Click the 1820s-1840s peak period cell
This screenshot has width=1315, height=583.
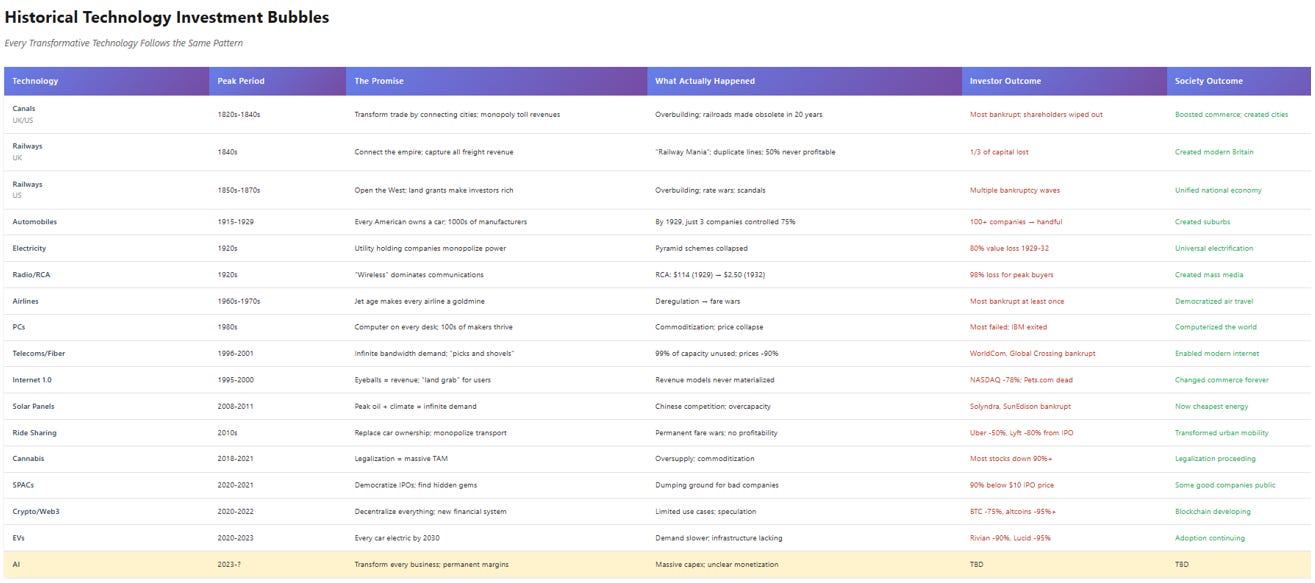[x=278, y=114]
